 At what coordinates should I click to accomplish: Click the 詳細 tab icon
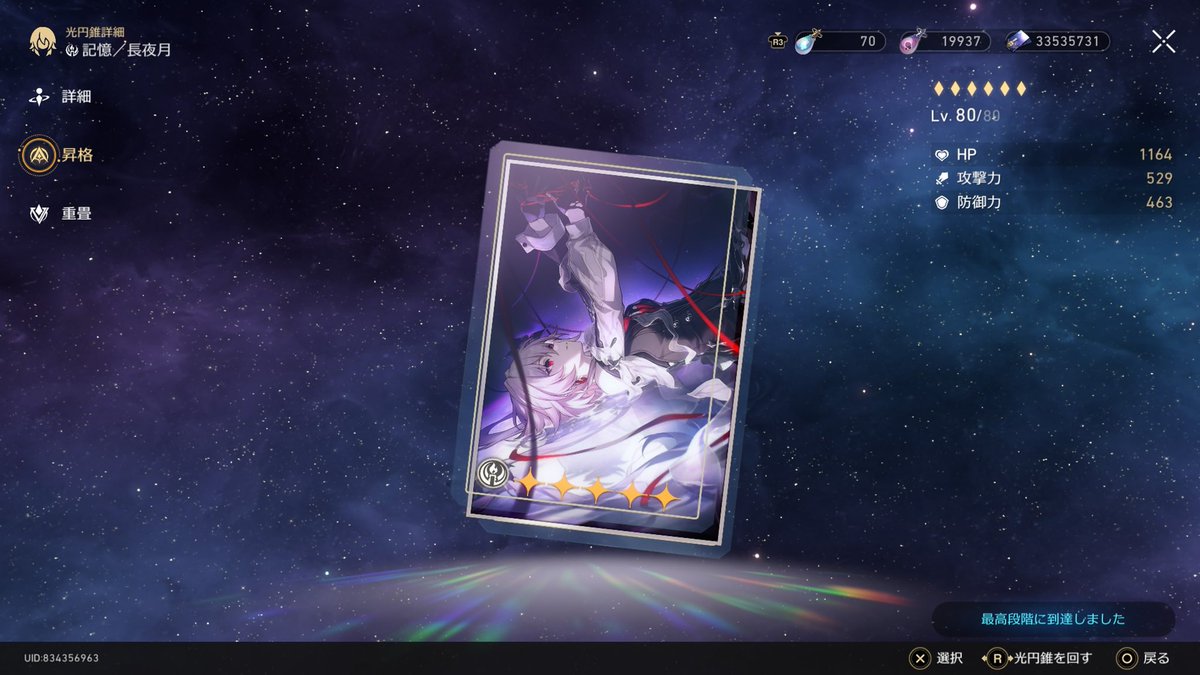(x=40, y=97)
